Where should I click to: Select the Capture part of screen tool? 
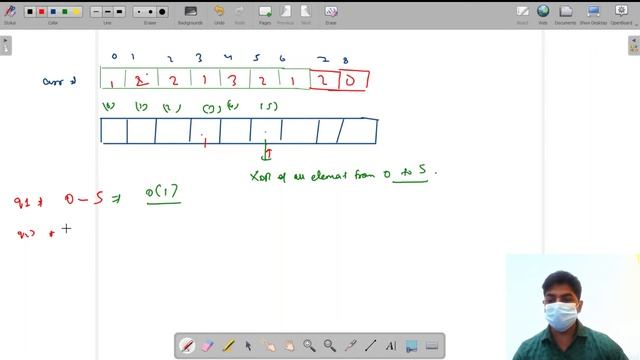[x=411, y=346]
